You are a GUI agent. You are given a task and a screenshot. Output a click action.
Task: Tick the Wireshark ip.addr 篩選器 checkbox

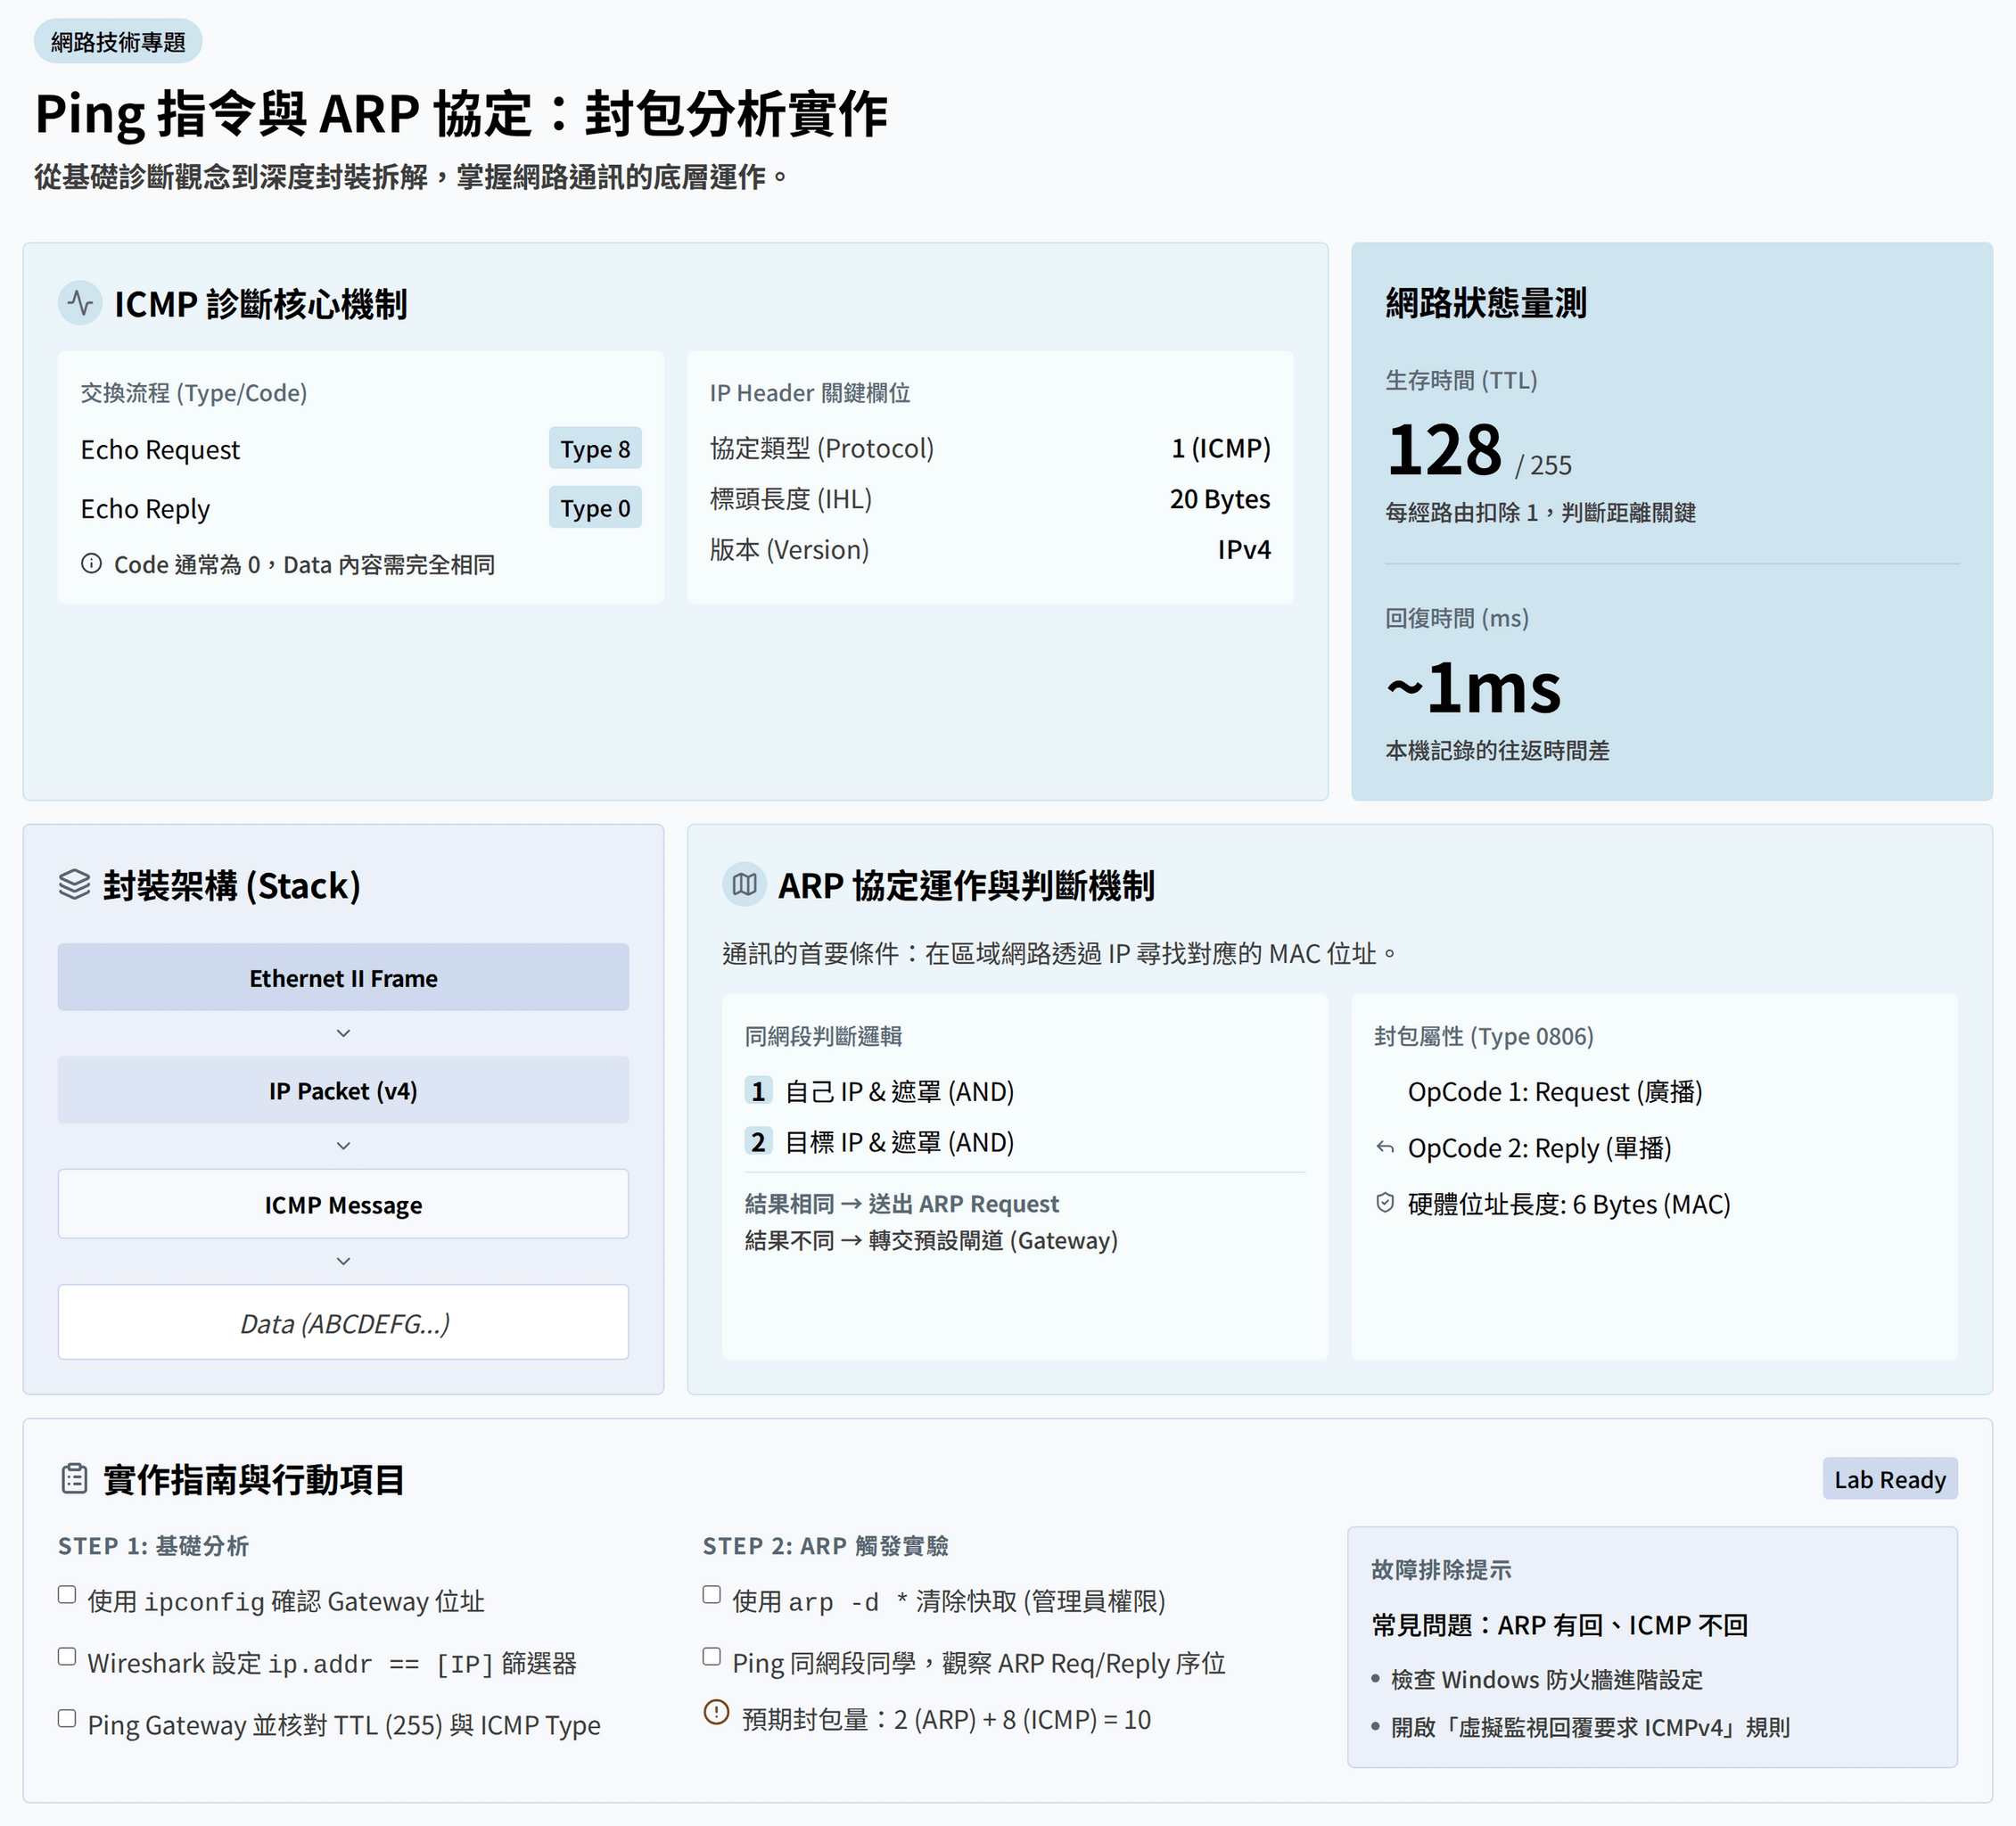67,1657
